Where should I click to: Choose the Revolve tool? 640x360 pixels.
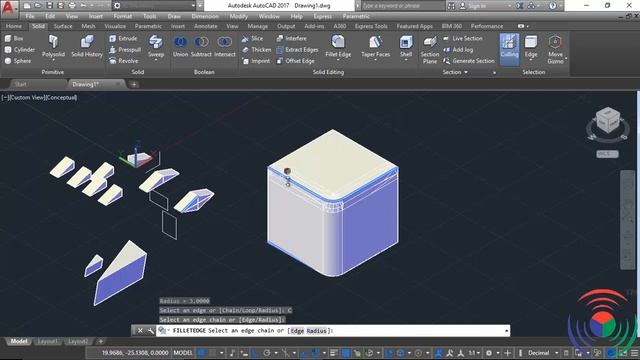(x=124, y=61)
